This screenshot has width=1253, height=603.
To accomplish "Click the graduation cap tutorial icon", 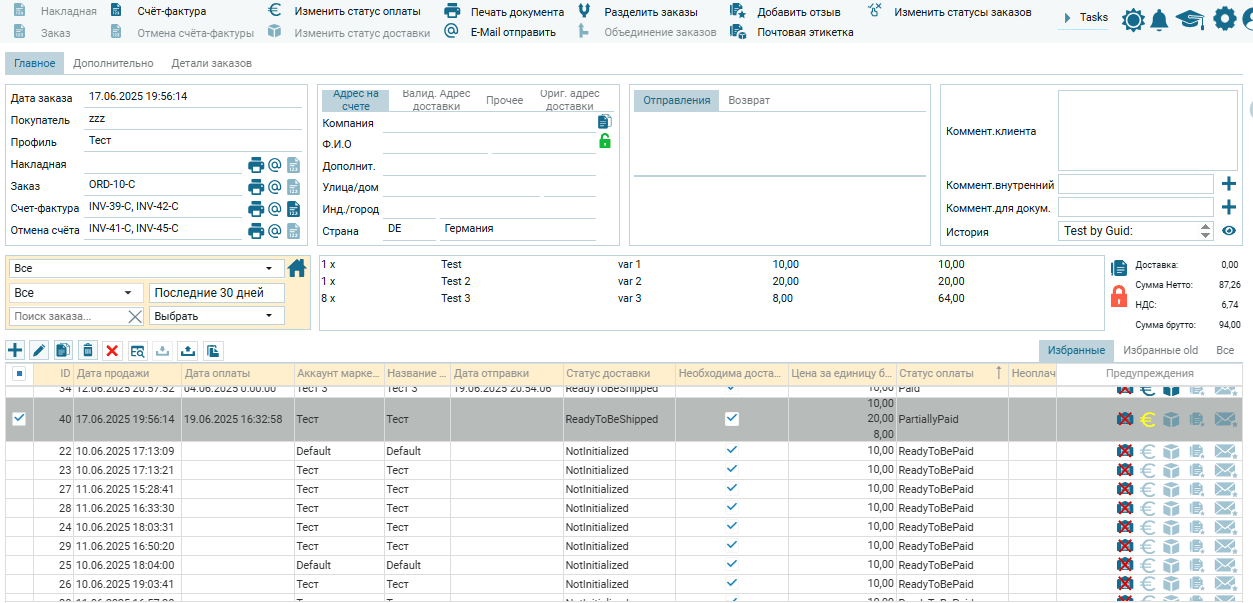I will tap(1189, 20).
